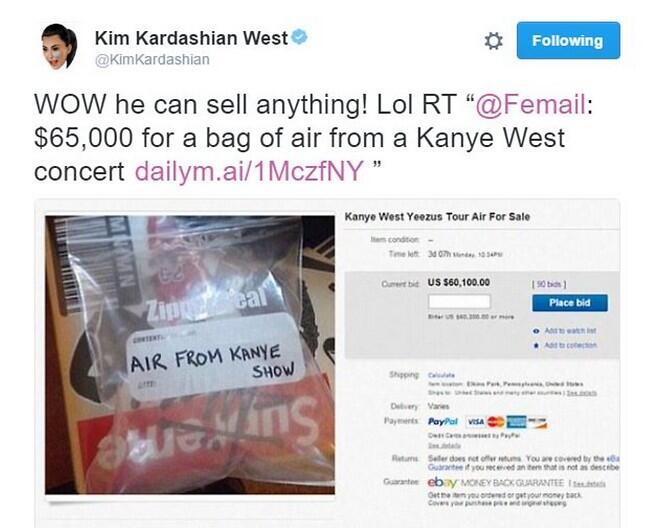Open the air bag photo thumbnail
This screenshot has height=528, width=650.
pos(190,355)
